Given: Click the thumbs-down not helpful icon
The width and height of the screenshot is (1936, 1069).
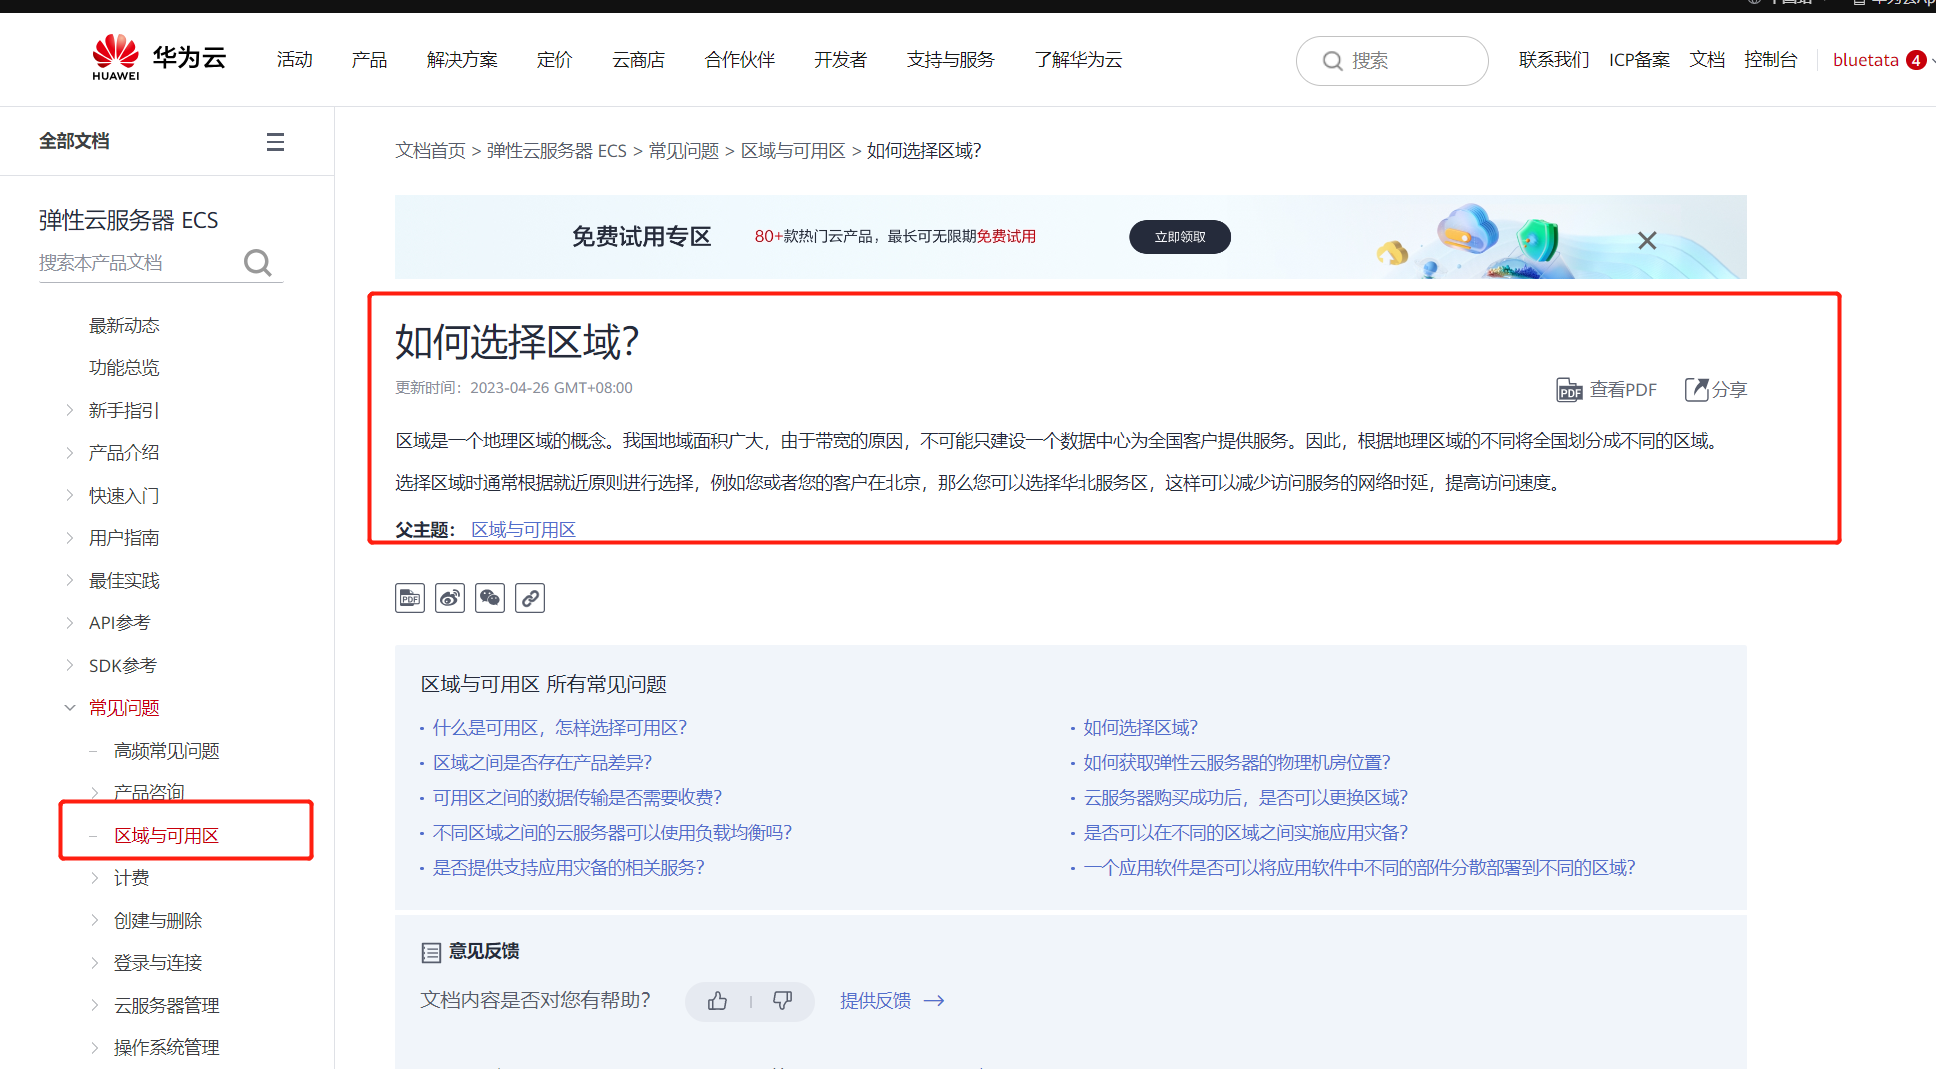Looking at the screenshot, I should [782, 1001].
